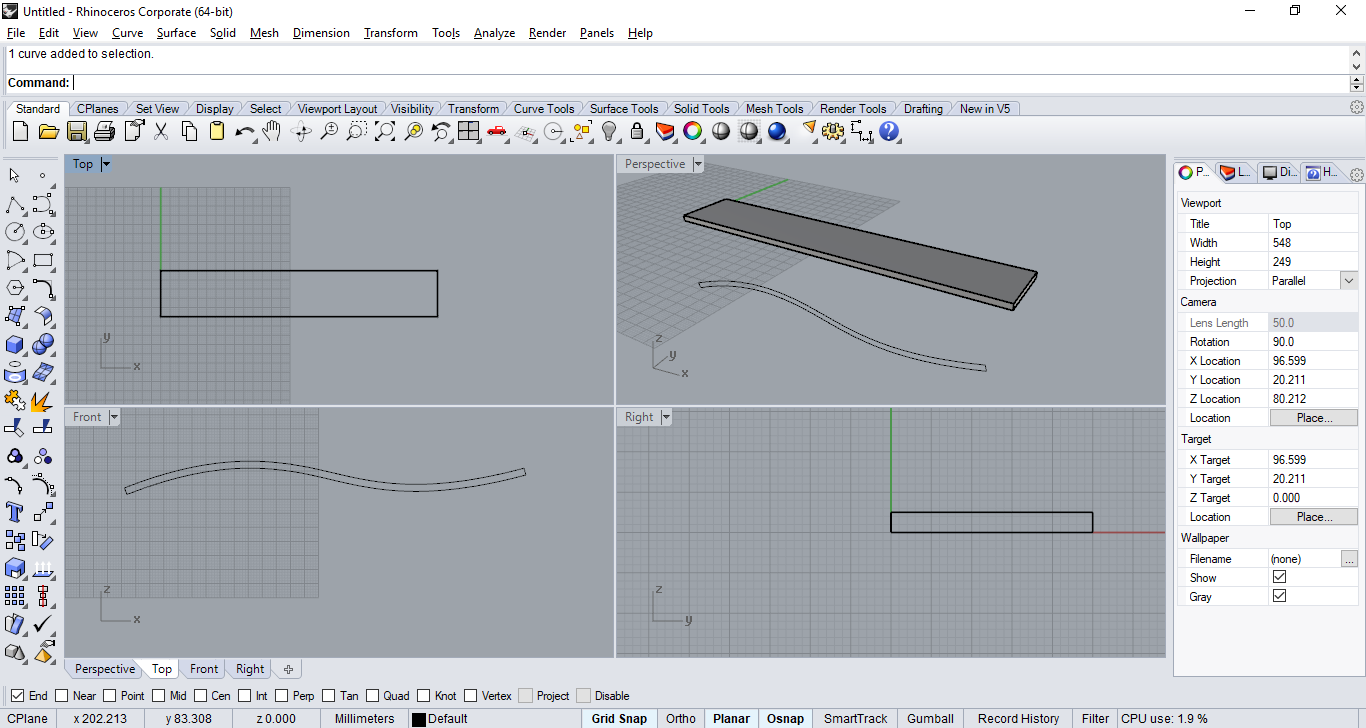Image resolution: width=1366 pixels, height=728 pixels.
Task: Uncheck the Wallpaper Show checkbox
Action: (1279, 577)
